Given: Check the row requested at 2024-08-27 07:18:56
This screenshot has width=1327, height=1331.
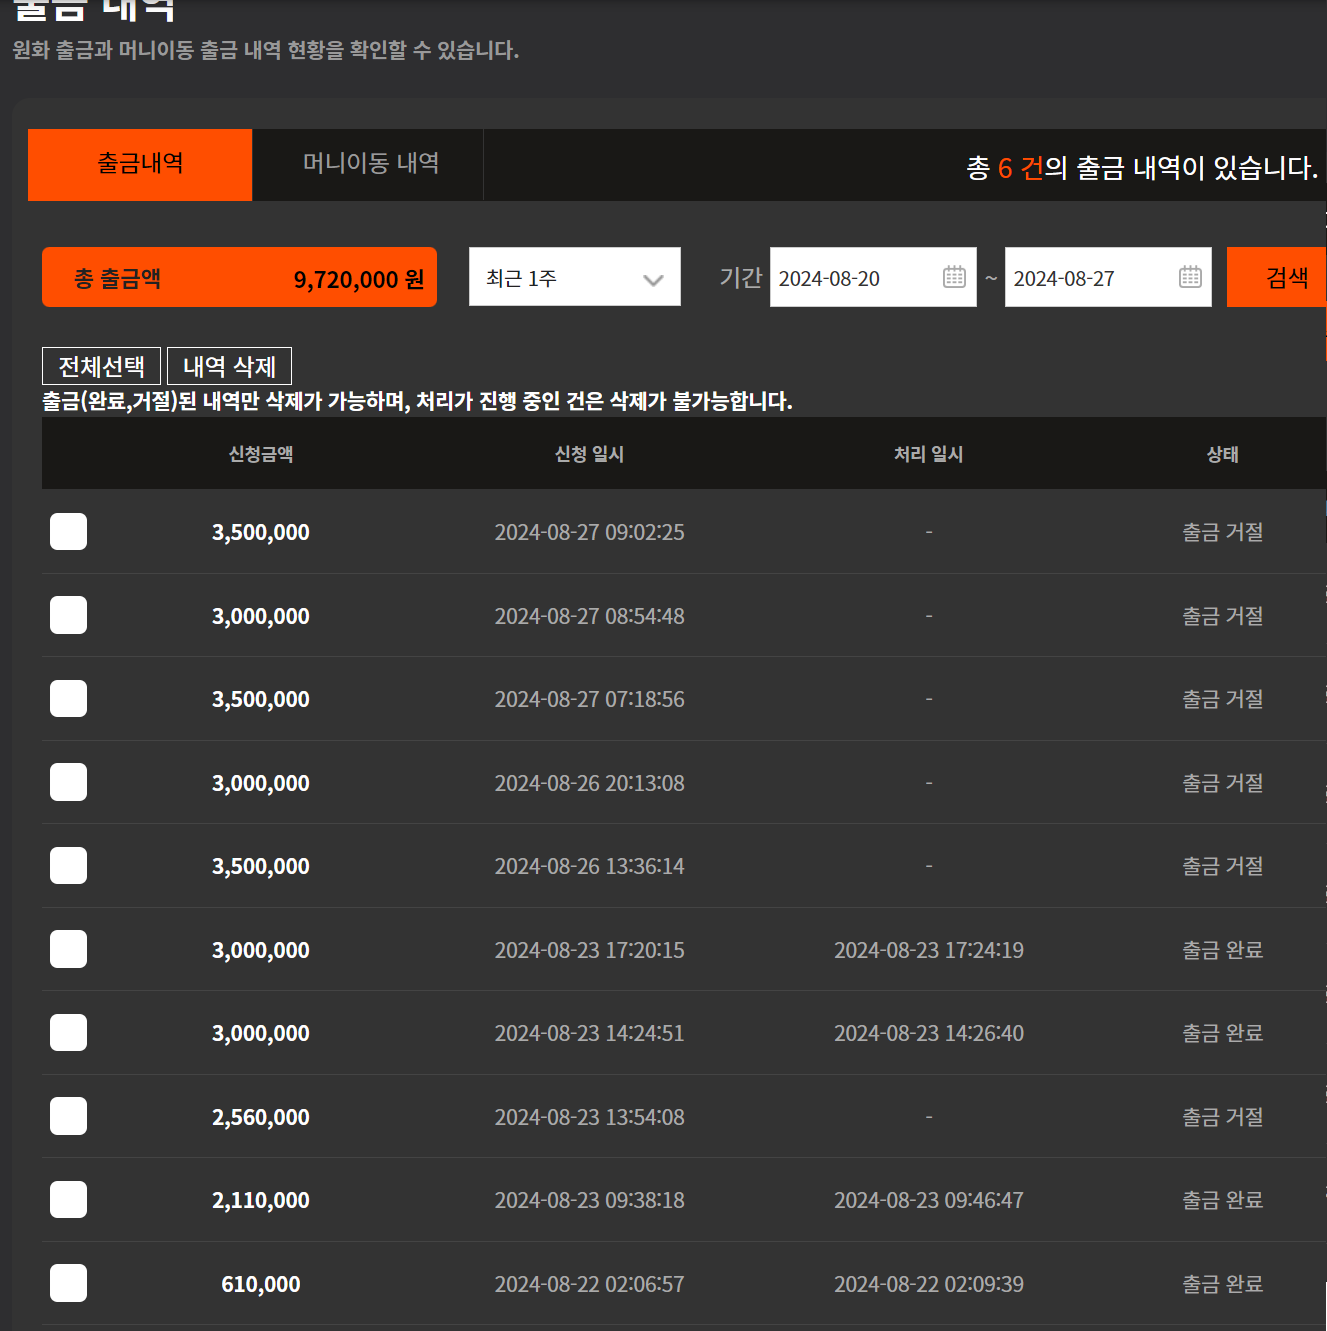Looking at the screenshot, I should coord(69,698).
